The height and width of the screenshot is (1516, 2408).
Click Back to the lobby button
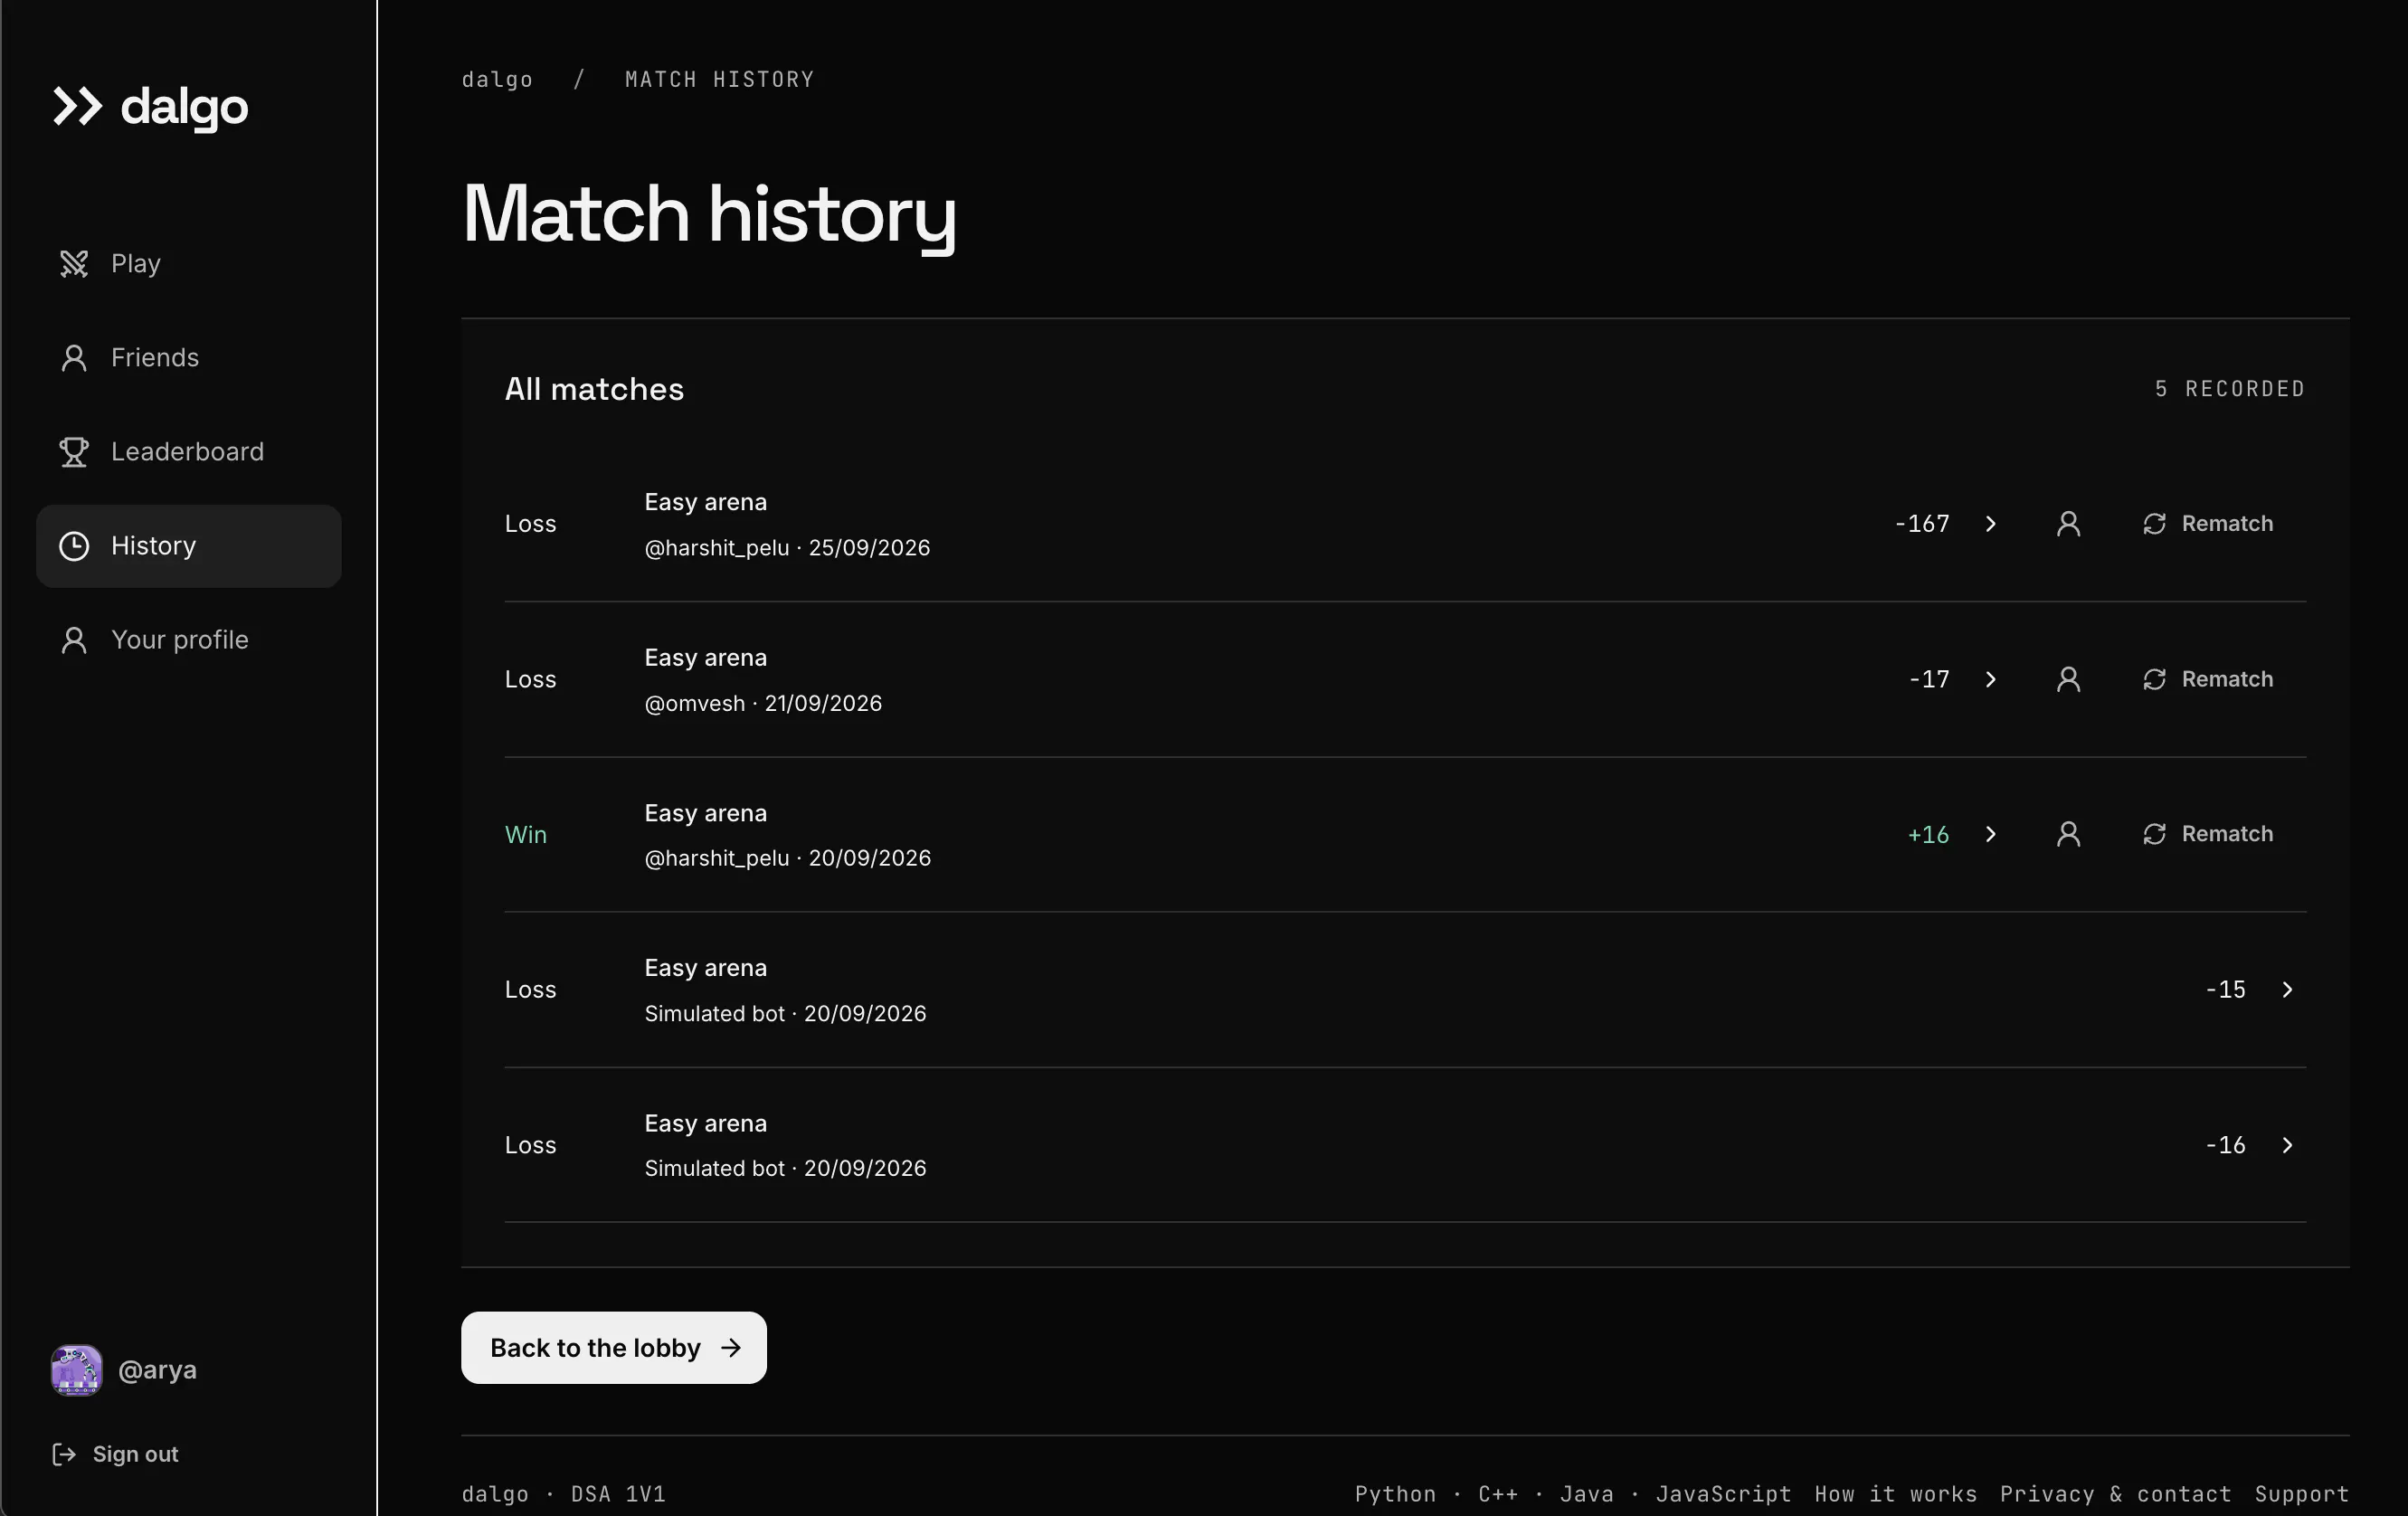(x=614, y=1348)
